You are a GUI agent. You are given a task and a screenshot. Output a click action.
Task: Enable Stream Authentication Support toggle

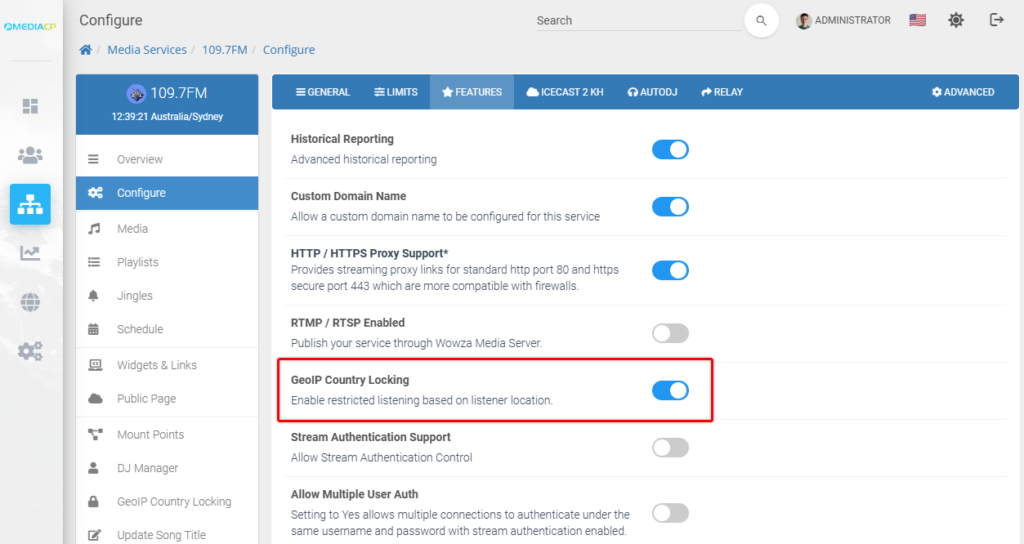pyautogui.click(x=670, y=448)
